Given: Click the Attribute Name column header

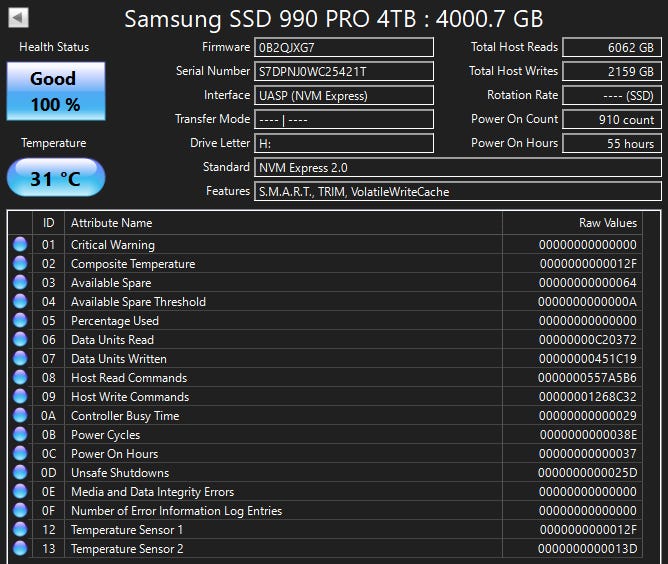Looking at the screenshot, I should [x=283, y=223].
